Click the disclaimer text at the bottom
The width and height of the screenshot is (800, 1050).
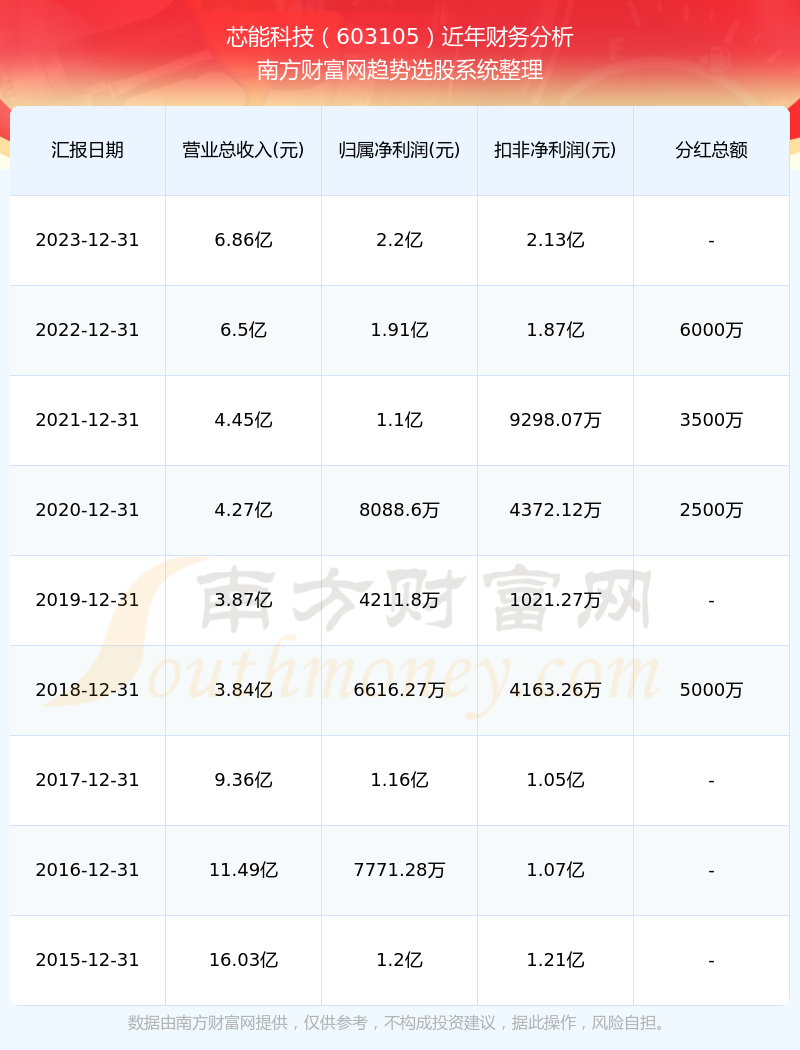point(400,1023)
